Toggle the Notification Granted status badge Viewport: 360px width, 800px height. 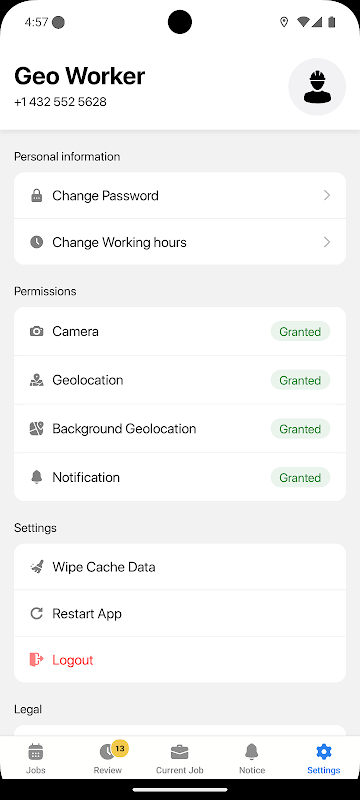[x=300, y=478]
